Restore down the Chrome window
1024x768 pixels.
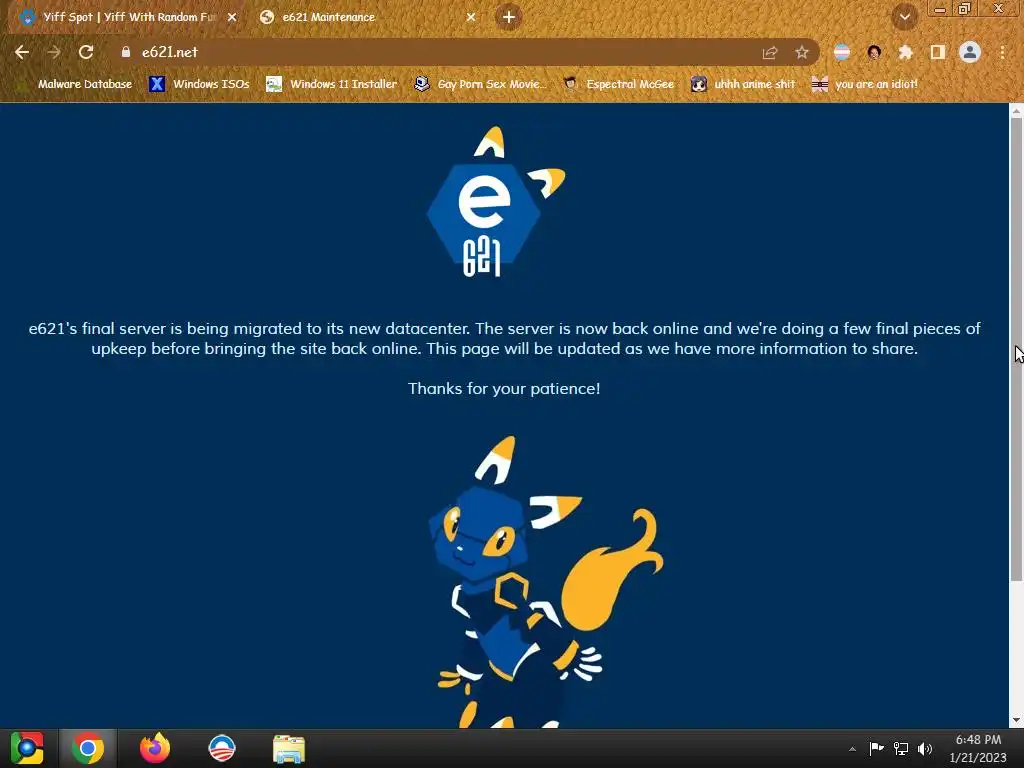(965, 8)
